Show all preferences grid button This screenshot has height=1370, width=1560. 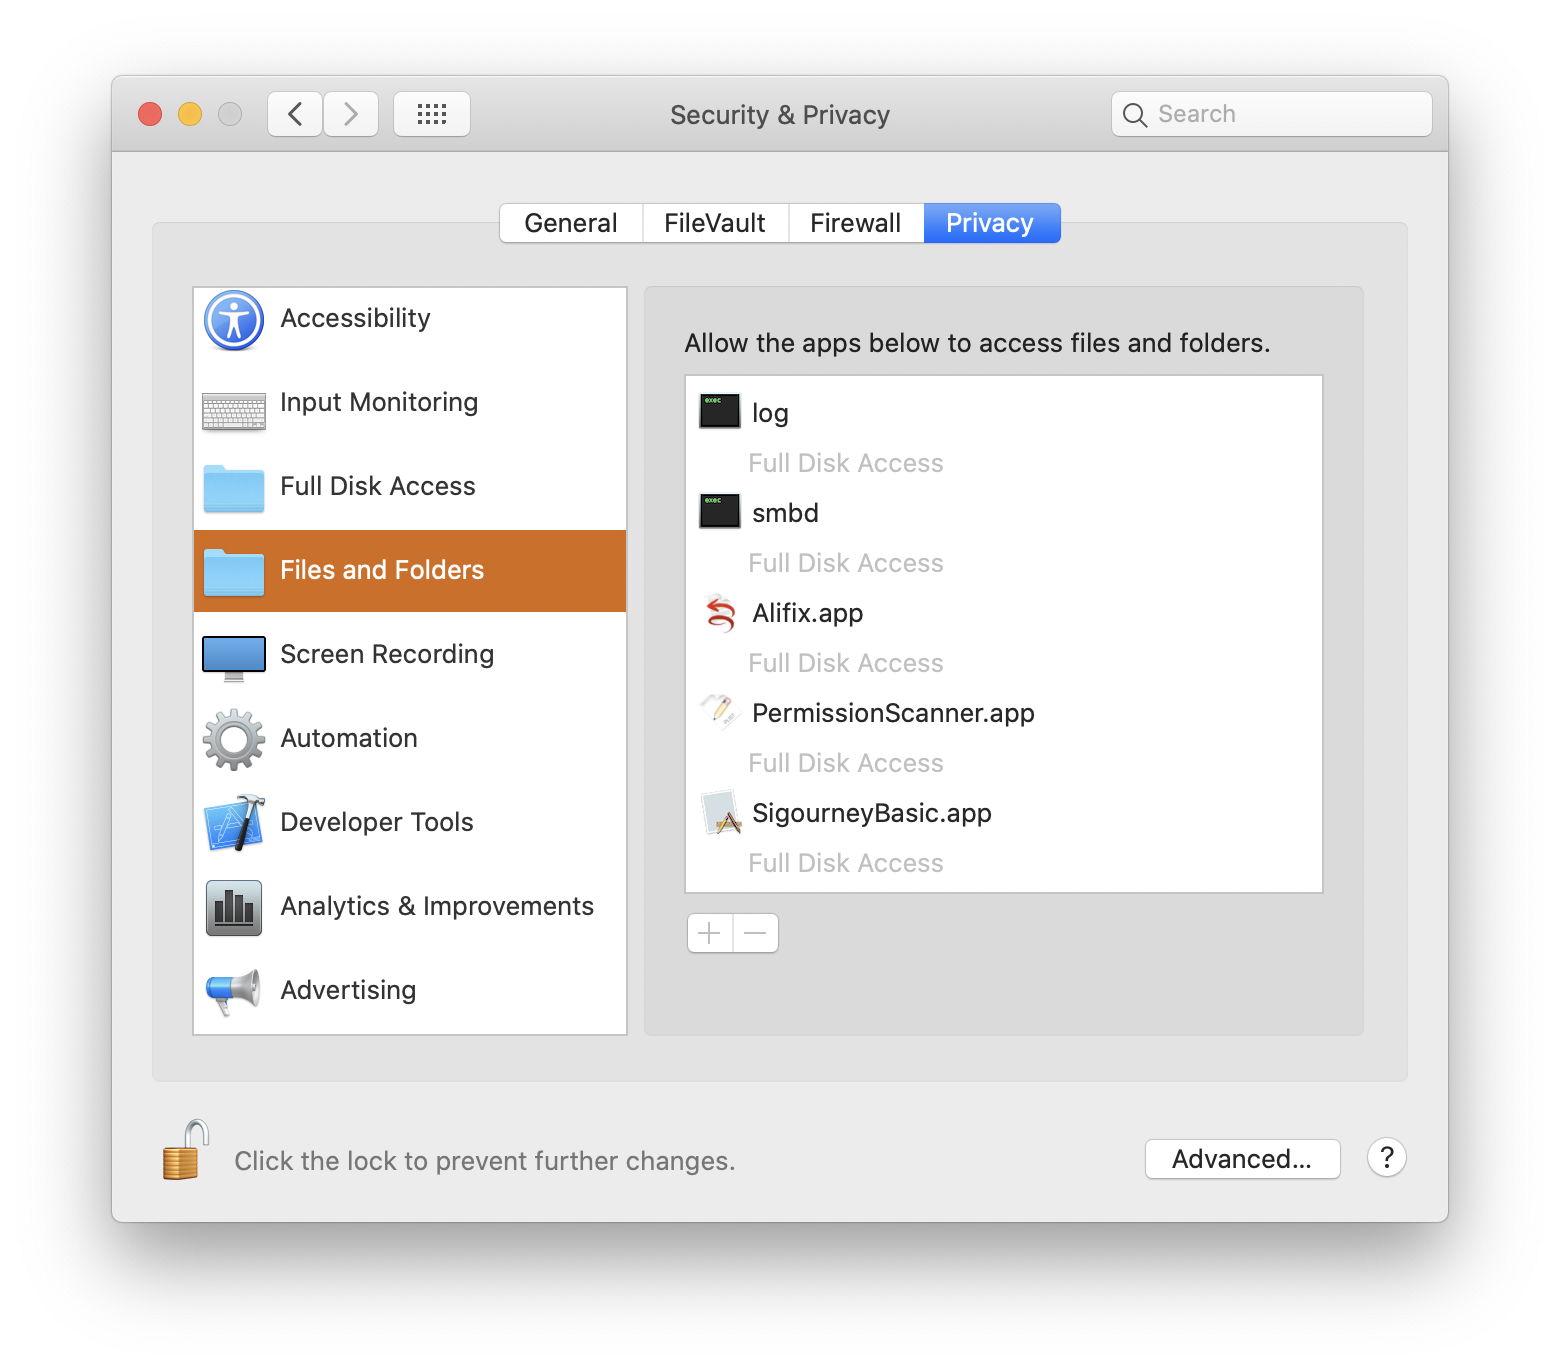click(431, 114)
